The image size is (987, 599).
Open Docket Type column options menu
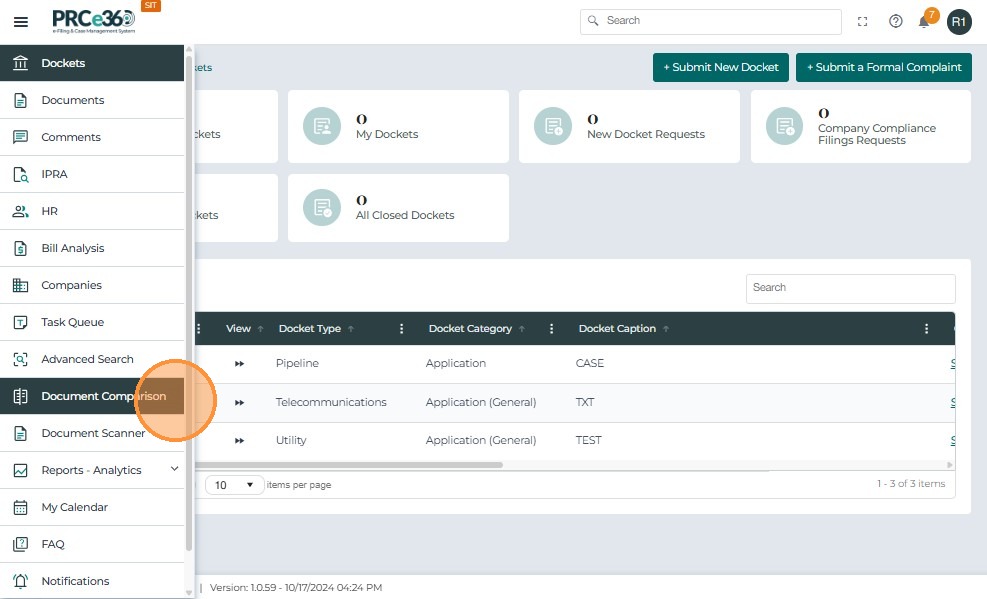(x=401, y=328)
